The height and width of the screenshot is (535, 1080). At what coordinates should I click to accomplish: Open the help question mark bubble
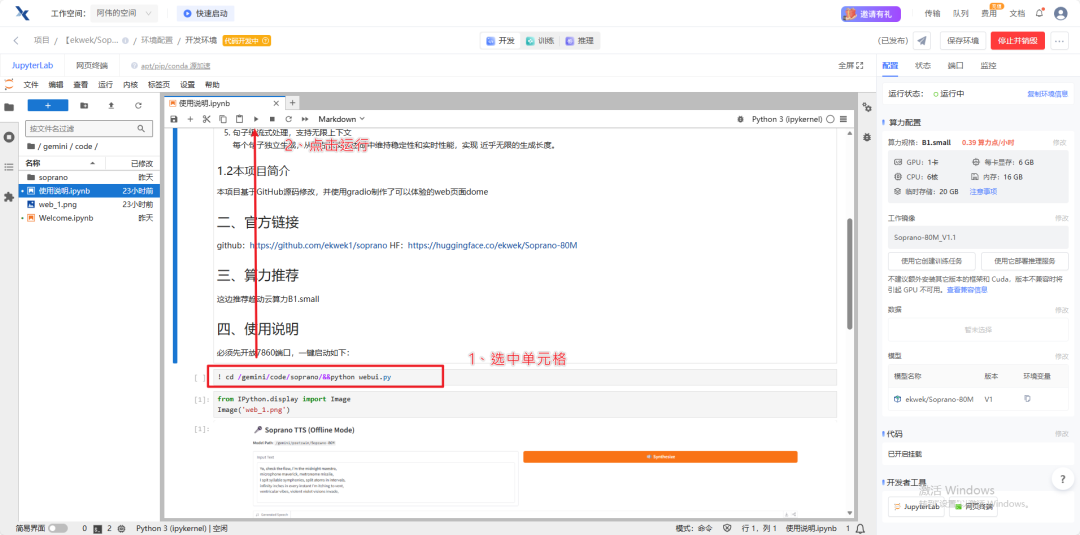(1063, 478)
